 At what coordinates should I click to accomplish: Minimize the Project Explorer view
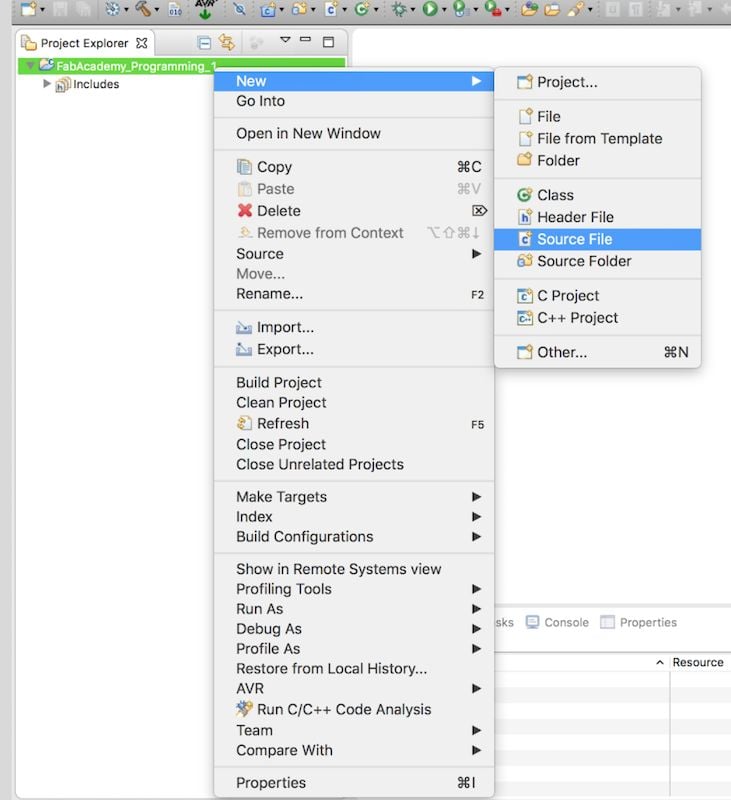pyautogui.click(x=306, y=39)
